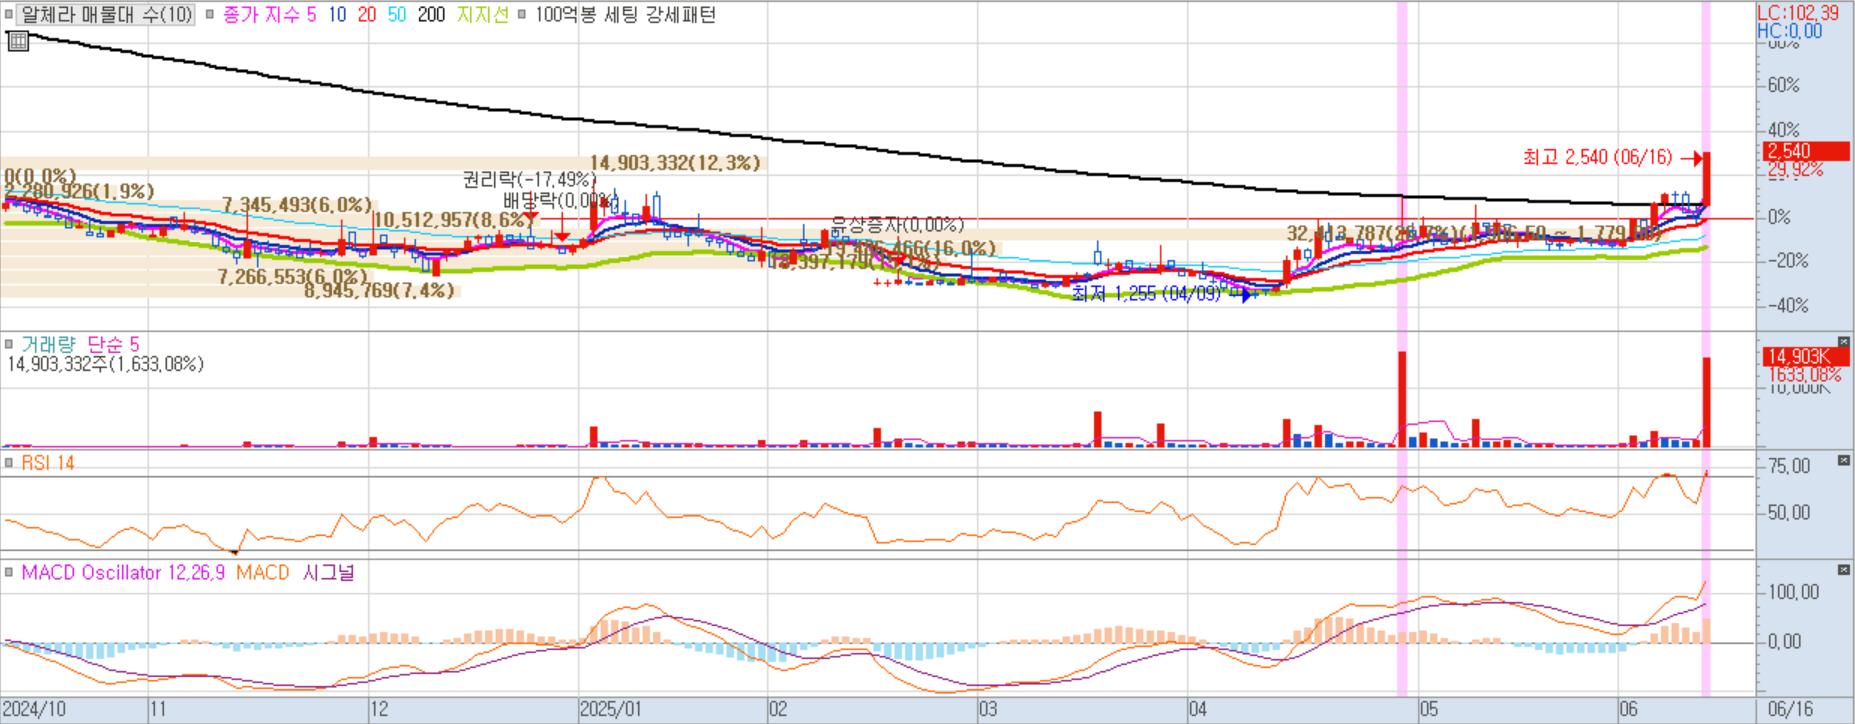Click the 2024/10 date on time axis

click(35, 709)
